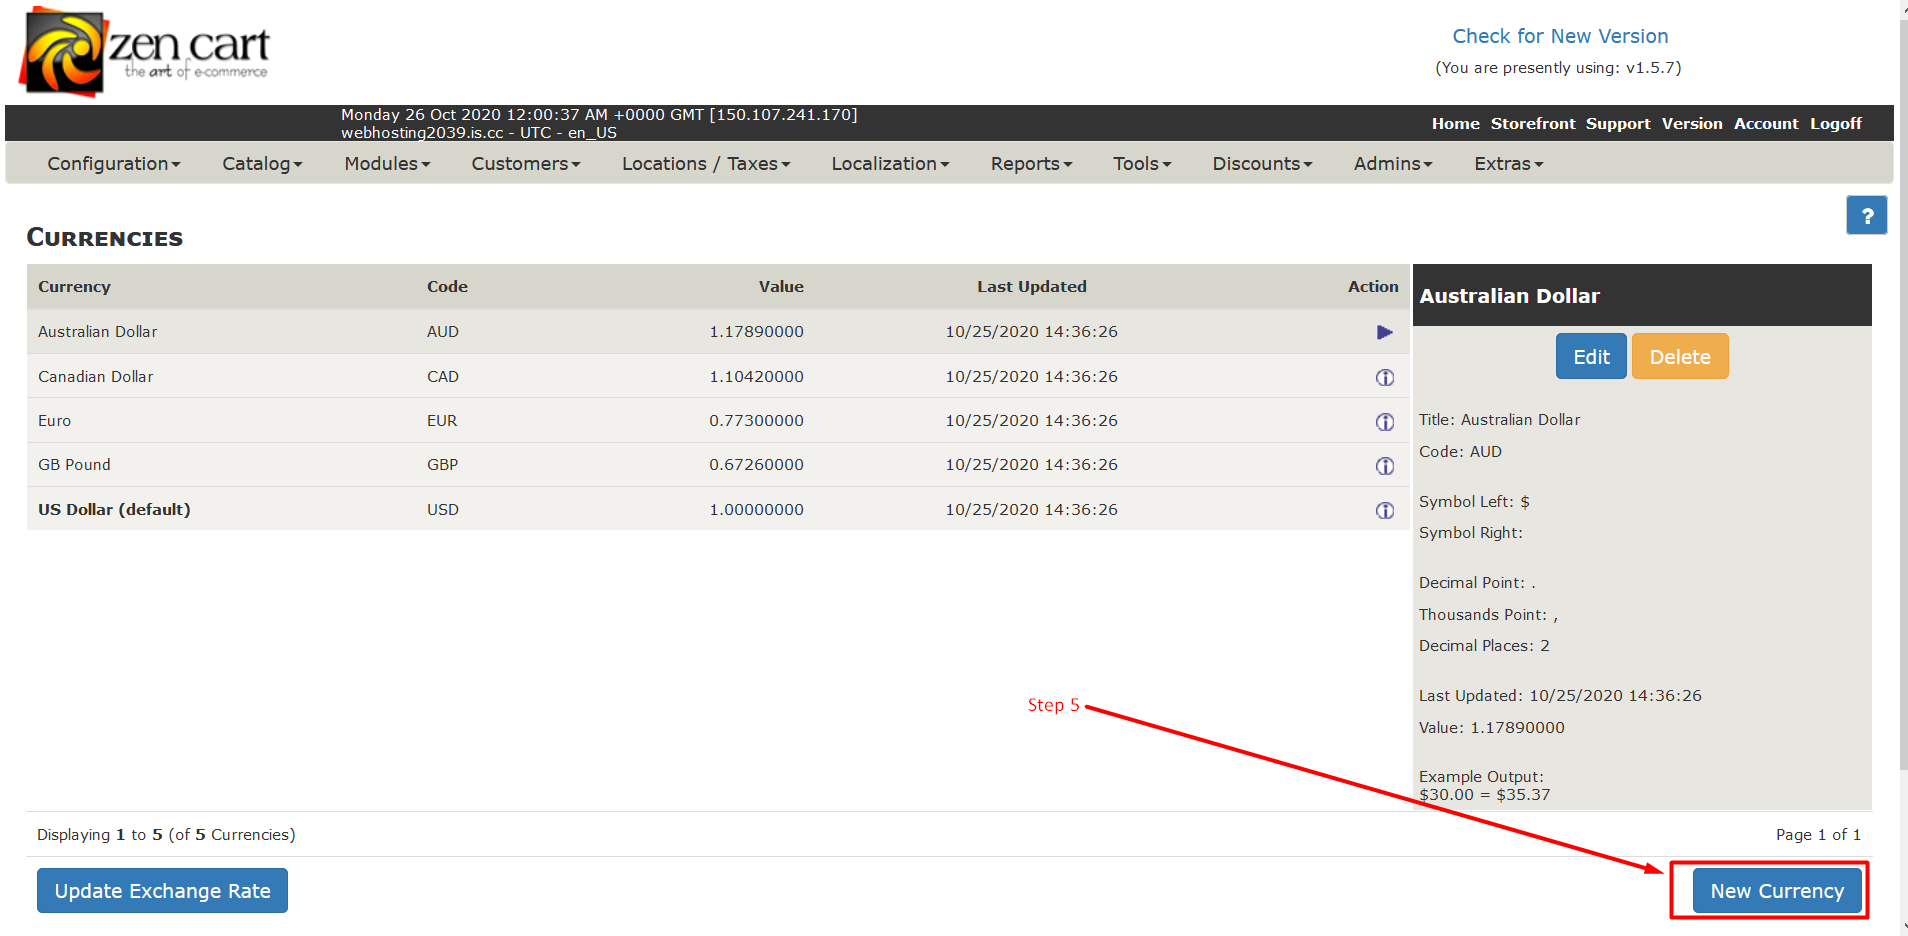Expand the Extras menu
Viewport: 1908px width, 936px height.
(x=1509, y=163)
